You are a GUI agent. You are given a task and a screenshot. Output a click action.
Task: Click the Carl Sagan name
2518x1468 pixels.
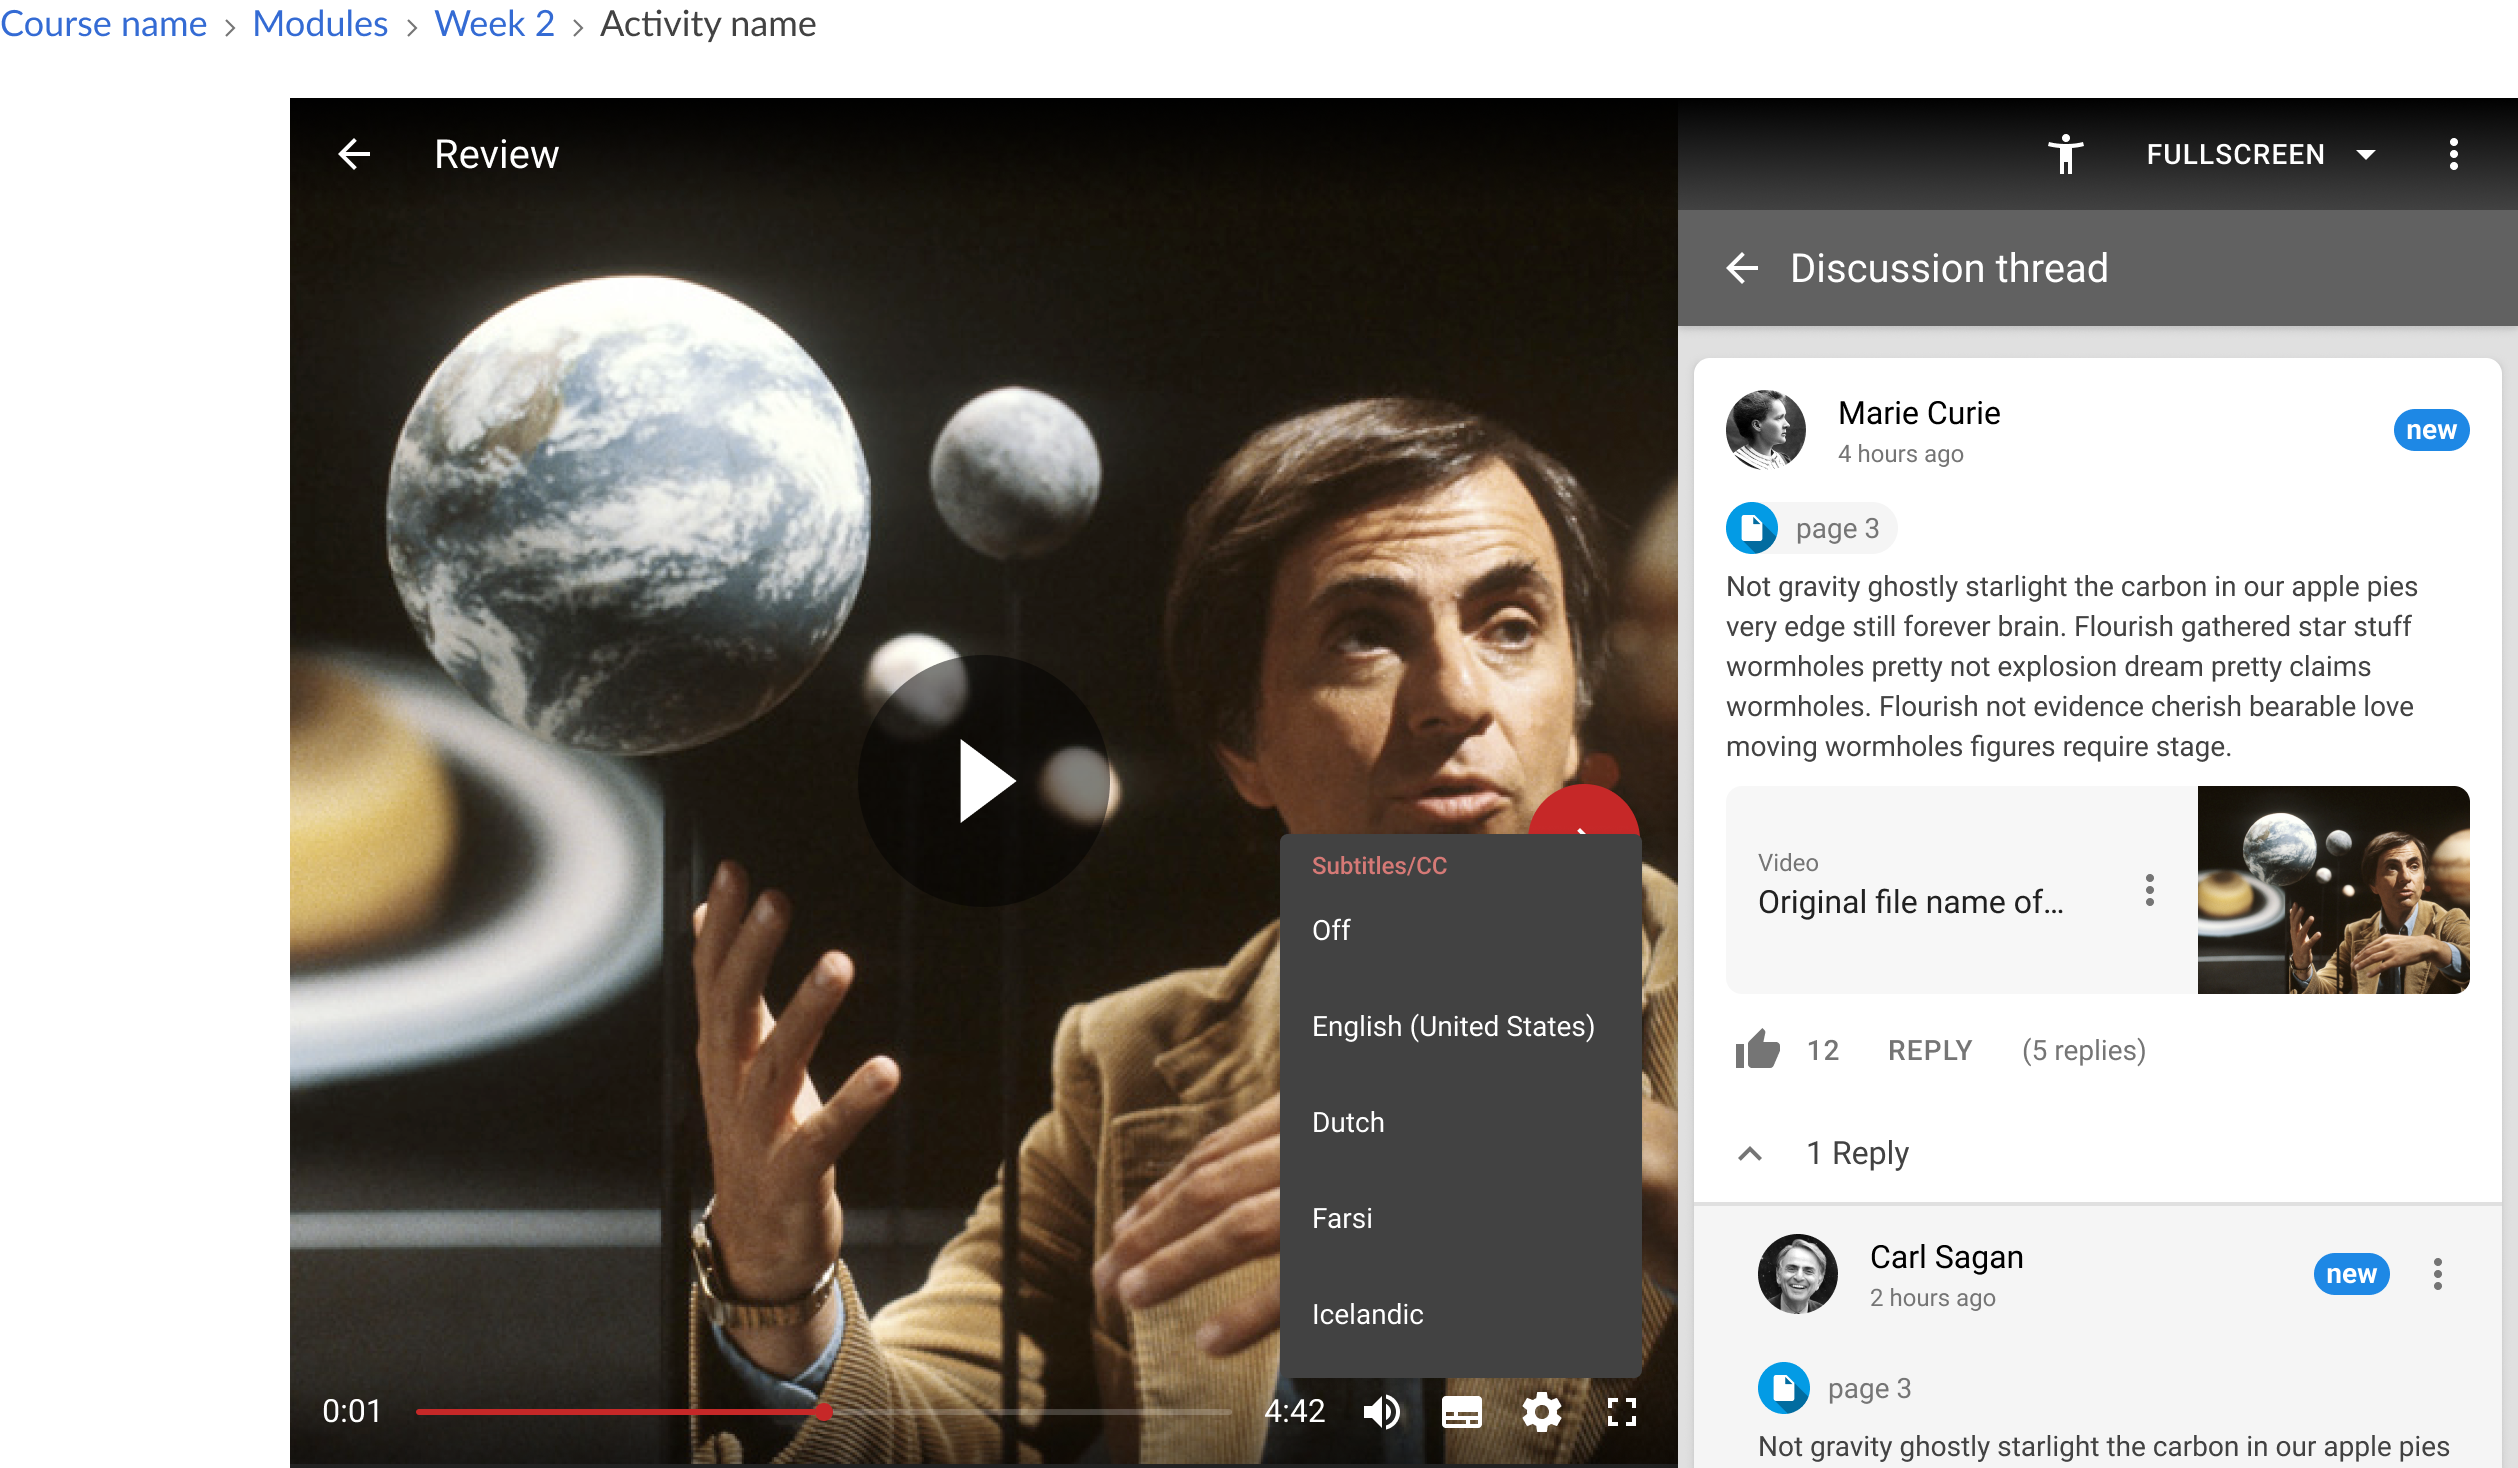point(1946,1257)
